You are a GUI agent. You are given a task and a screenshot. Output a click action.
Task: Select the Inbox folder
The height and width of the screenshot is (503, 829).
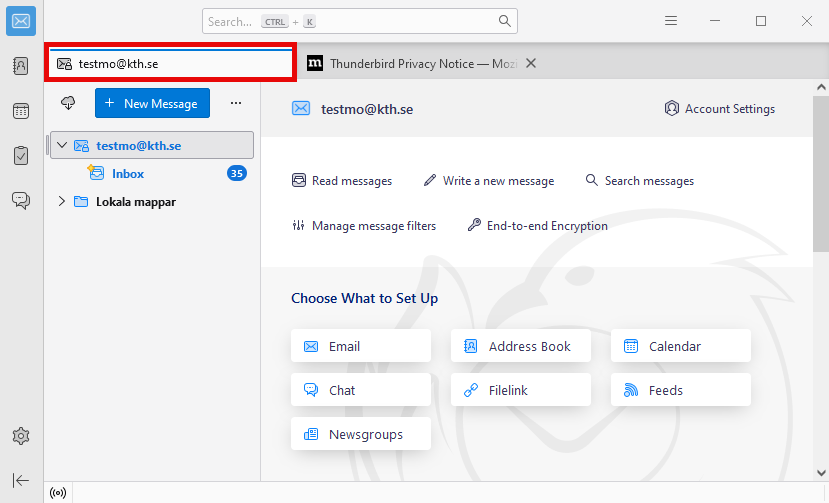128,174
